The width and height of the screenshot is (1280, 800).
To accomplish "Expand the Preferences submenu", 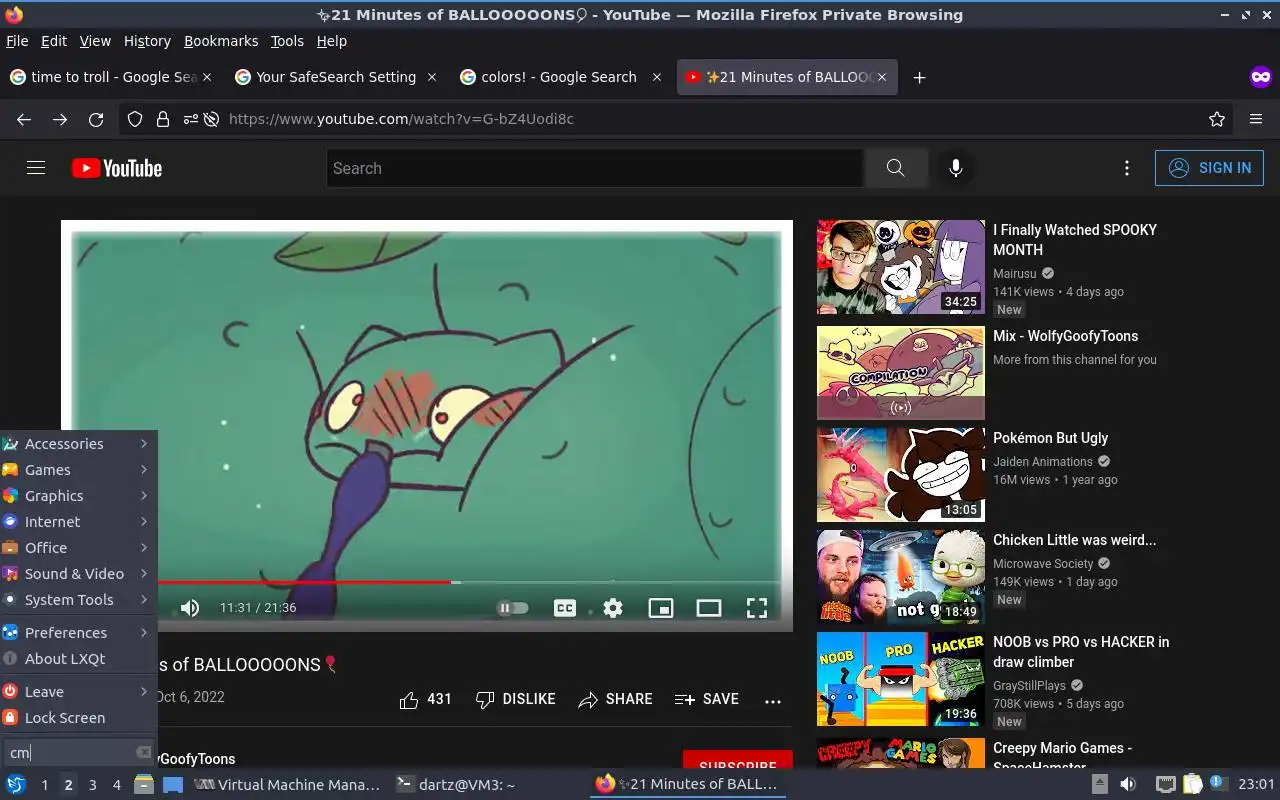I will coord(78,633).
